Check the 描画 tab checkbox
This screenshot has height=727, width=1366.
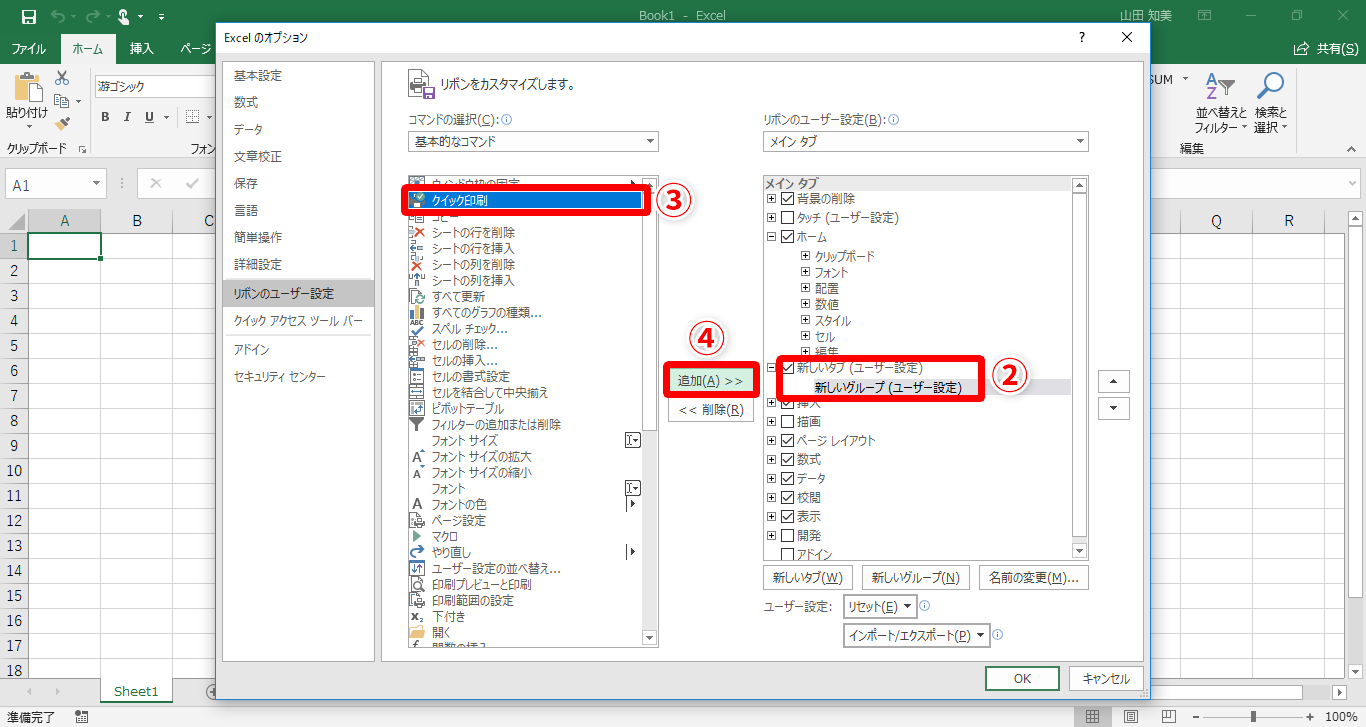(x=787, y=422)
